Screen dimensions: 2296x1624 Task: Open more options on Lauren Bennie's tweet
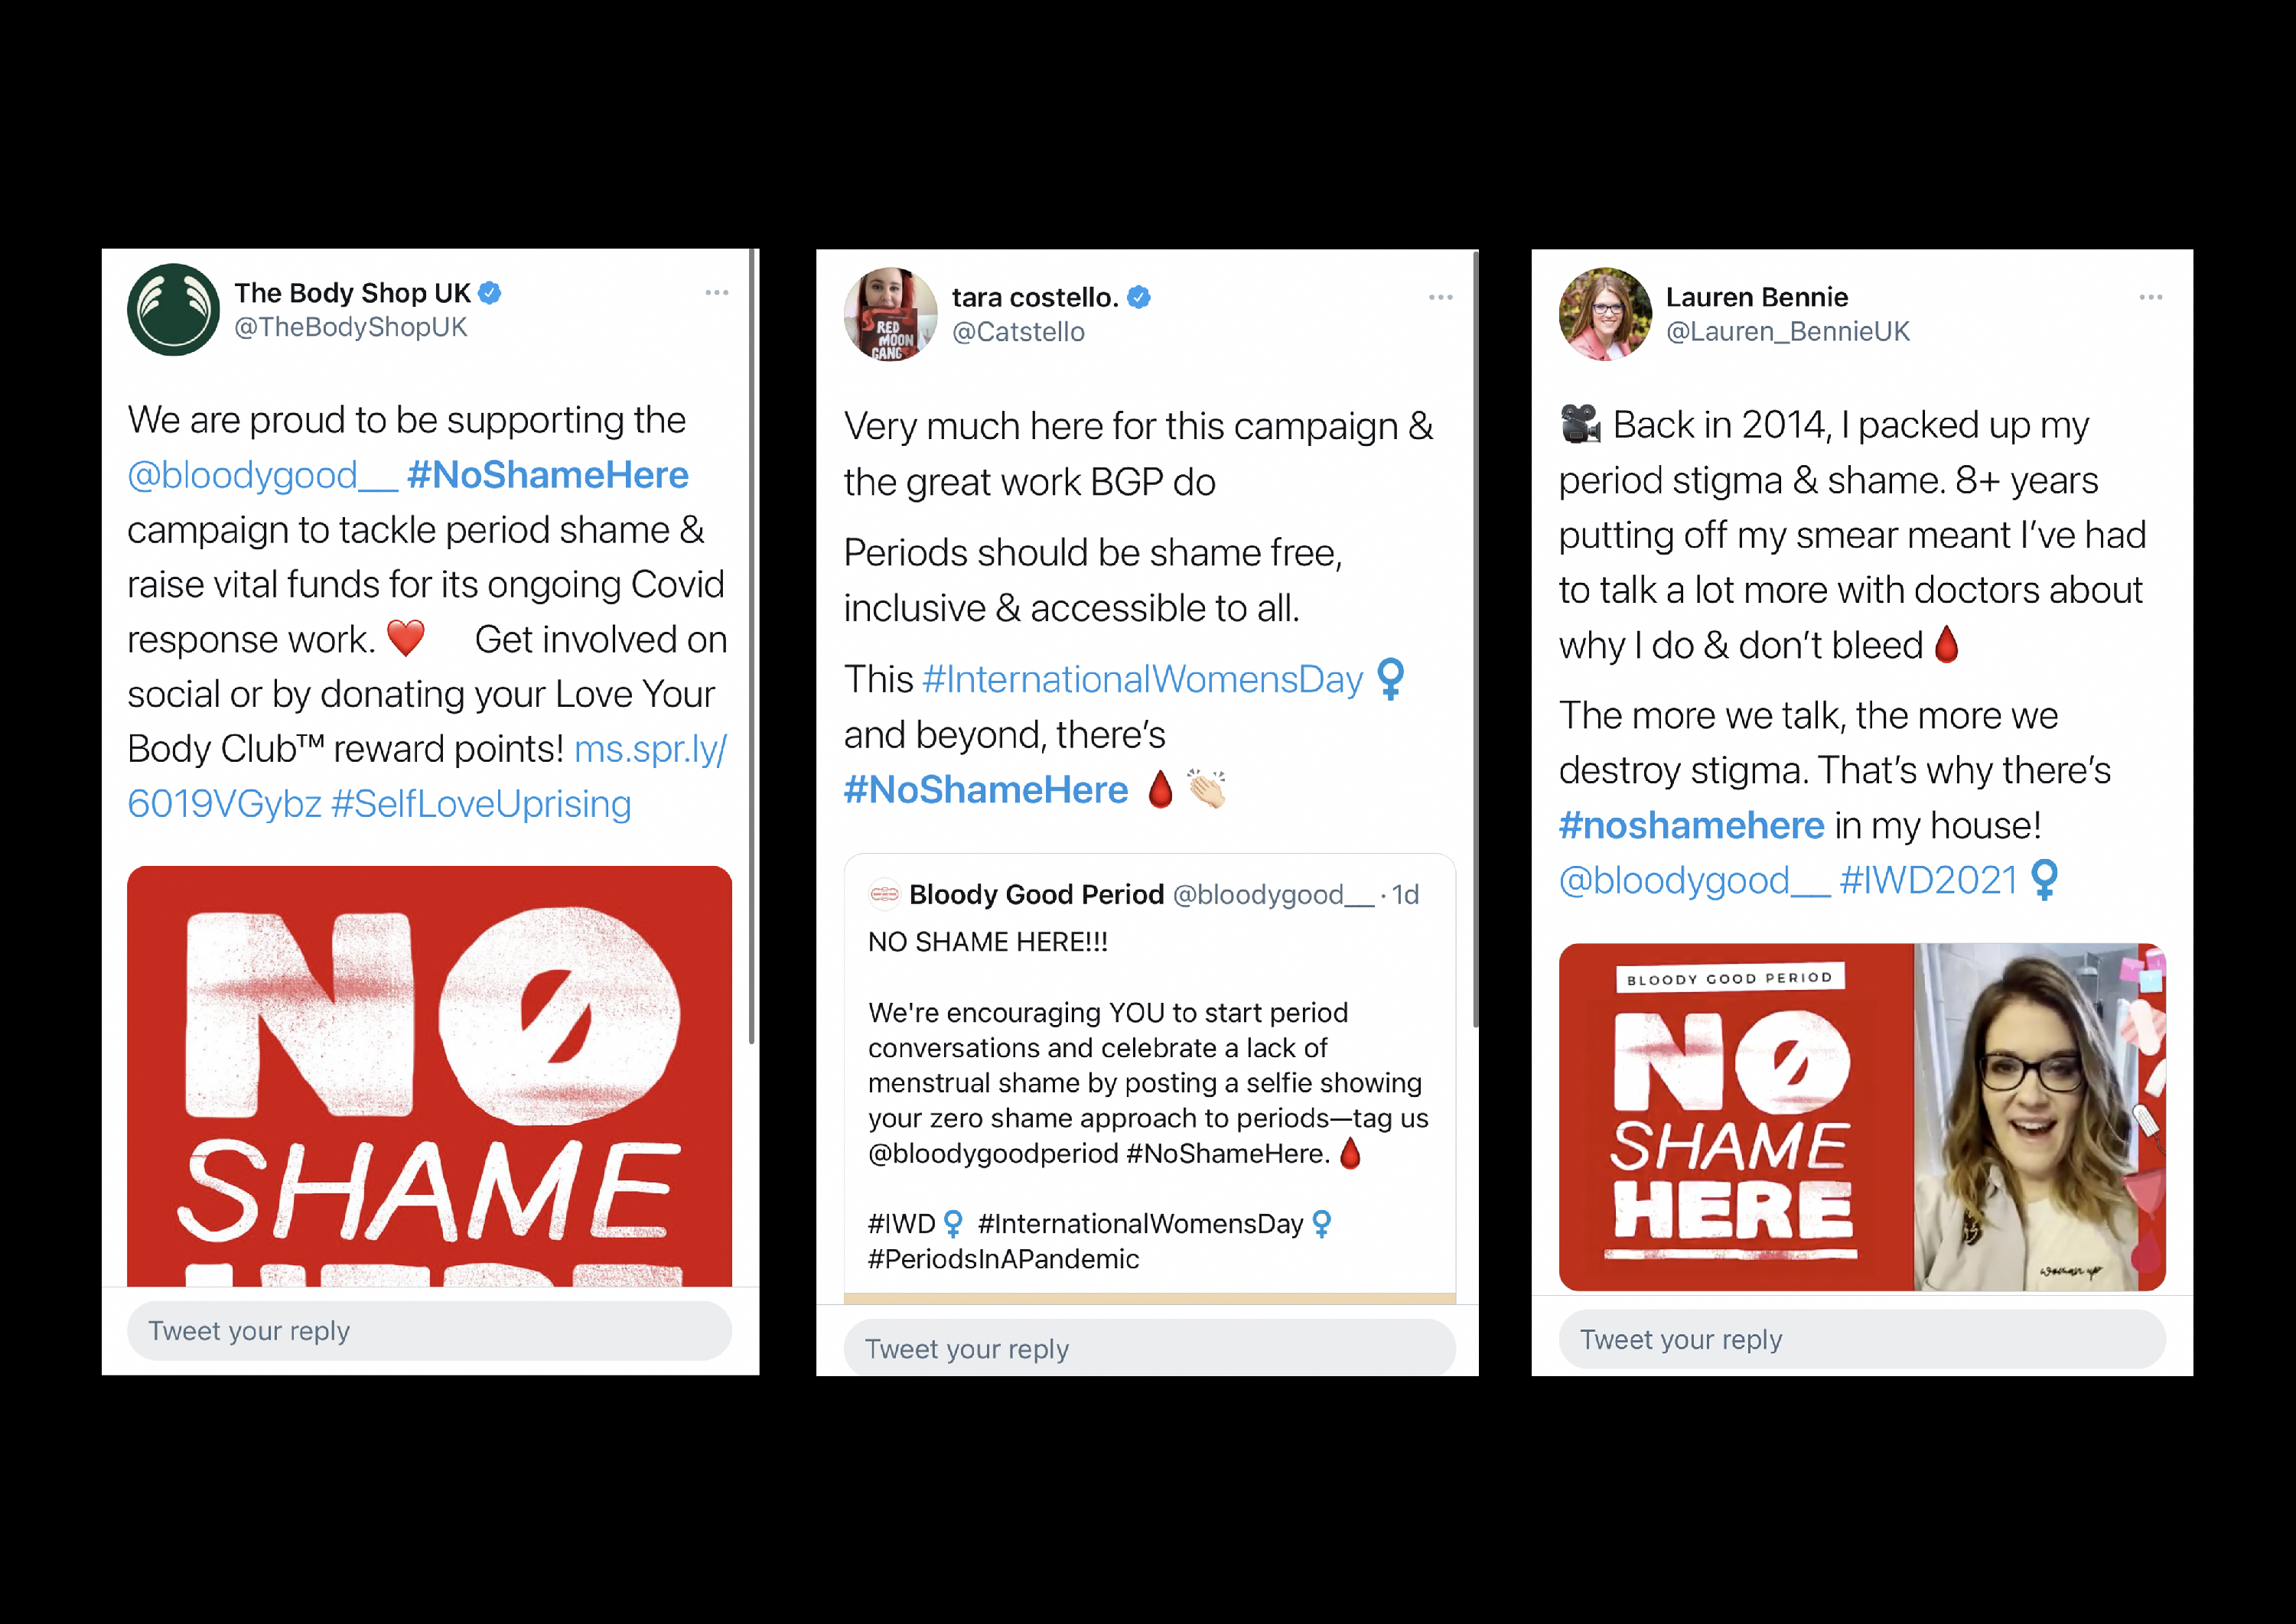coord(2151,297)
